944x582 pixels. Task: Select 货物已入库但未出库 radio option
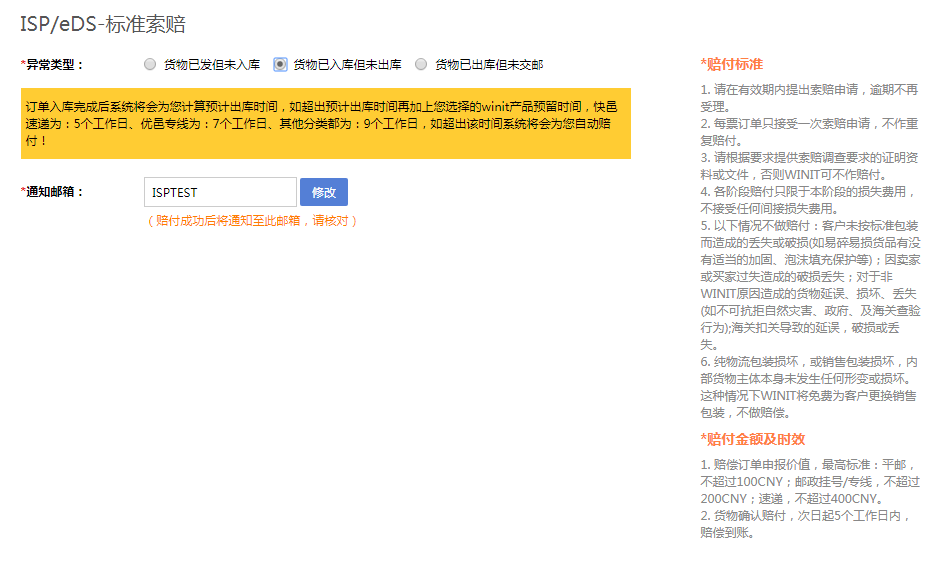click(x=280, y=64)
